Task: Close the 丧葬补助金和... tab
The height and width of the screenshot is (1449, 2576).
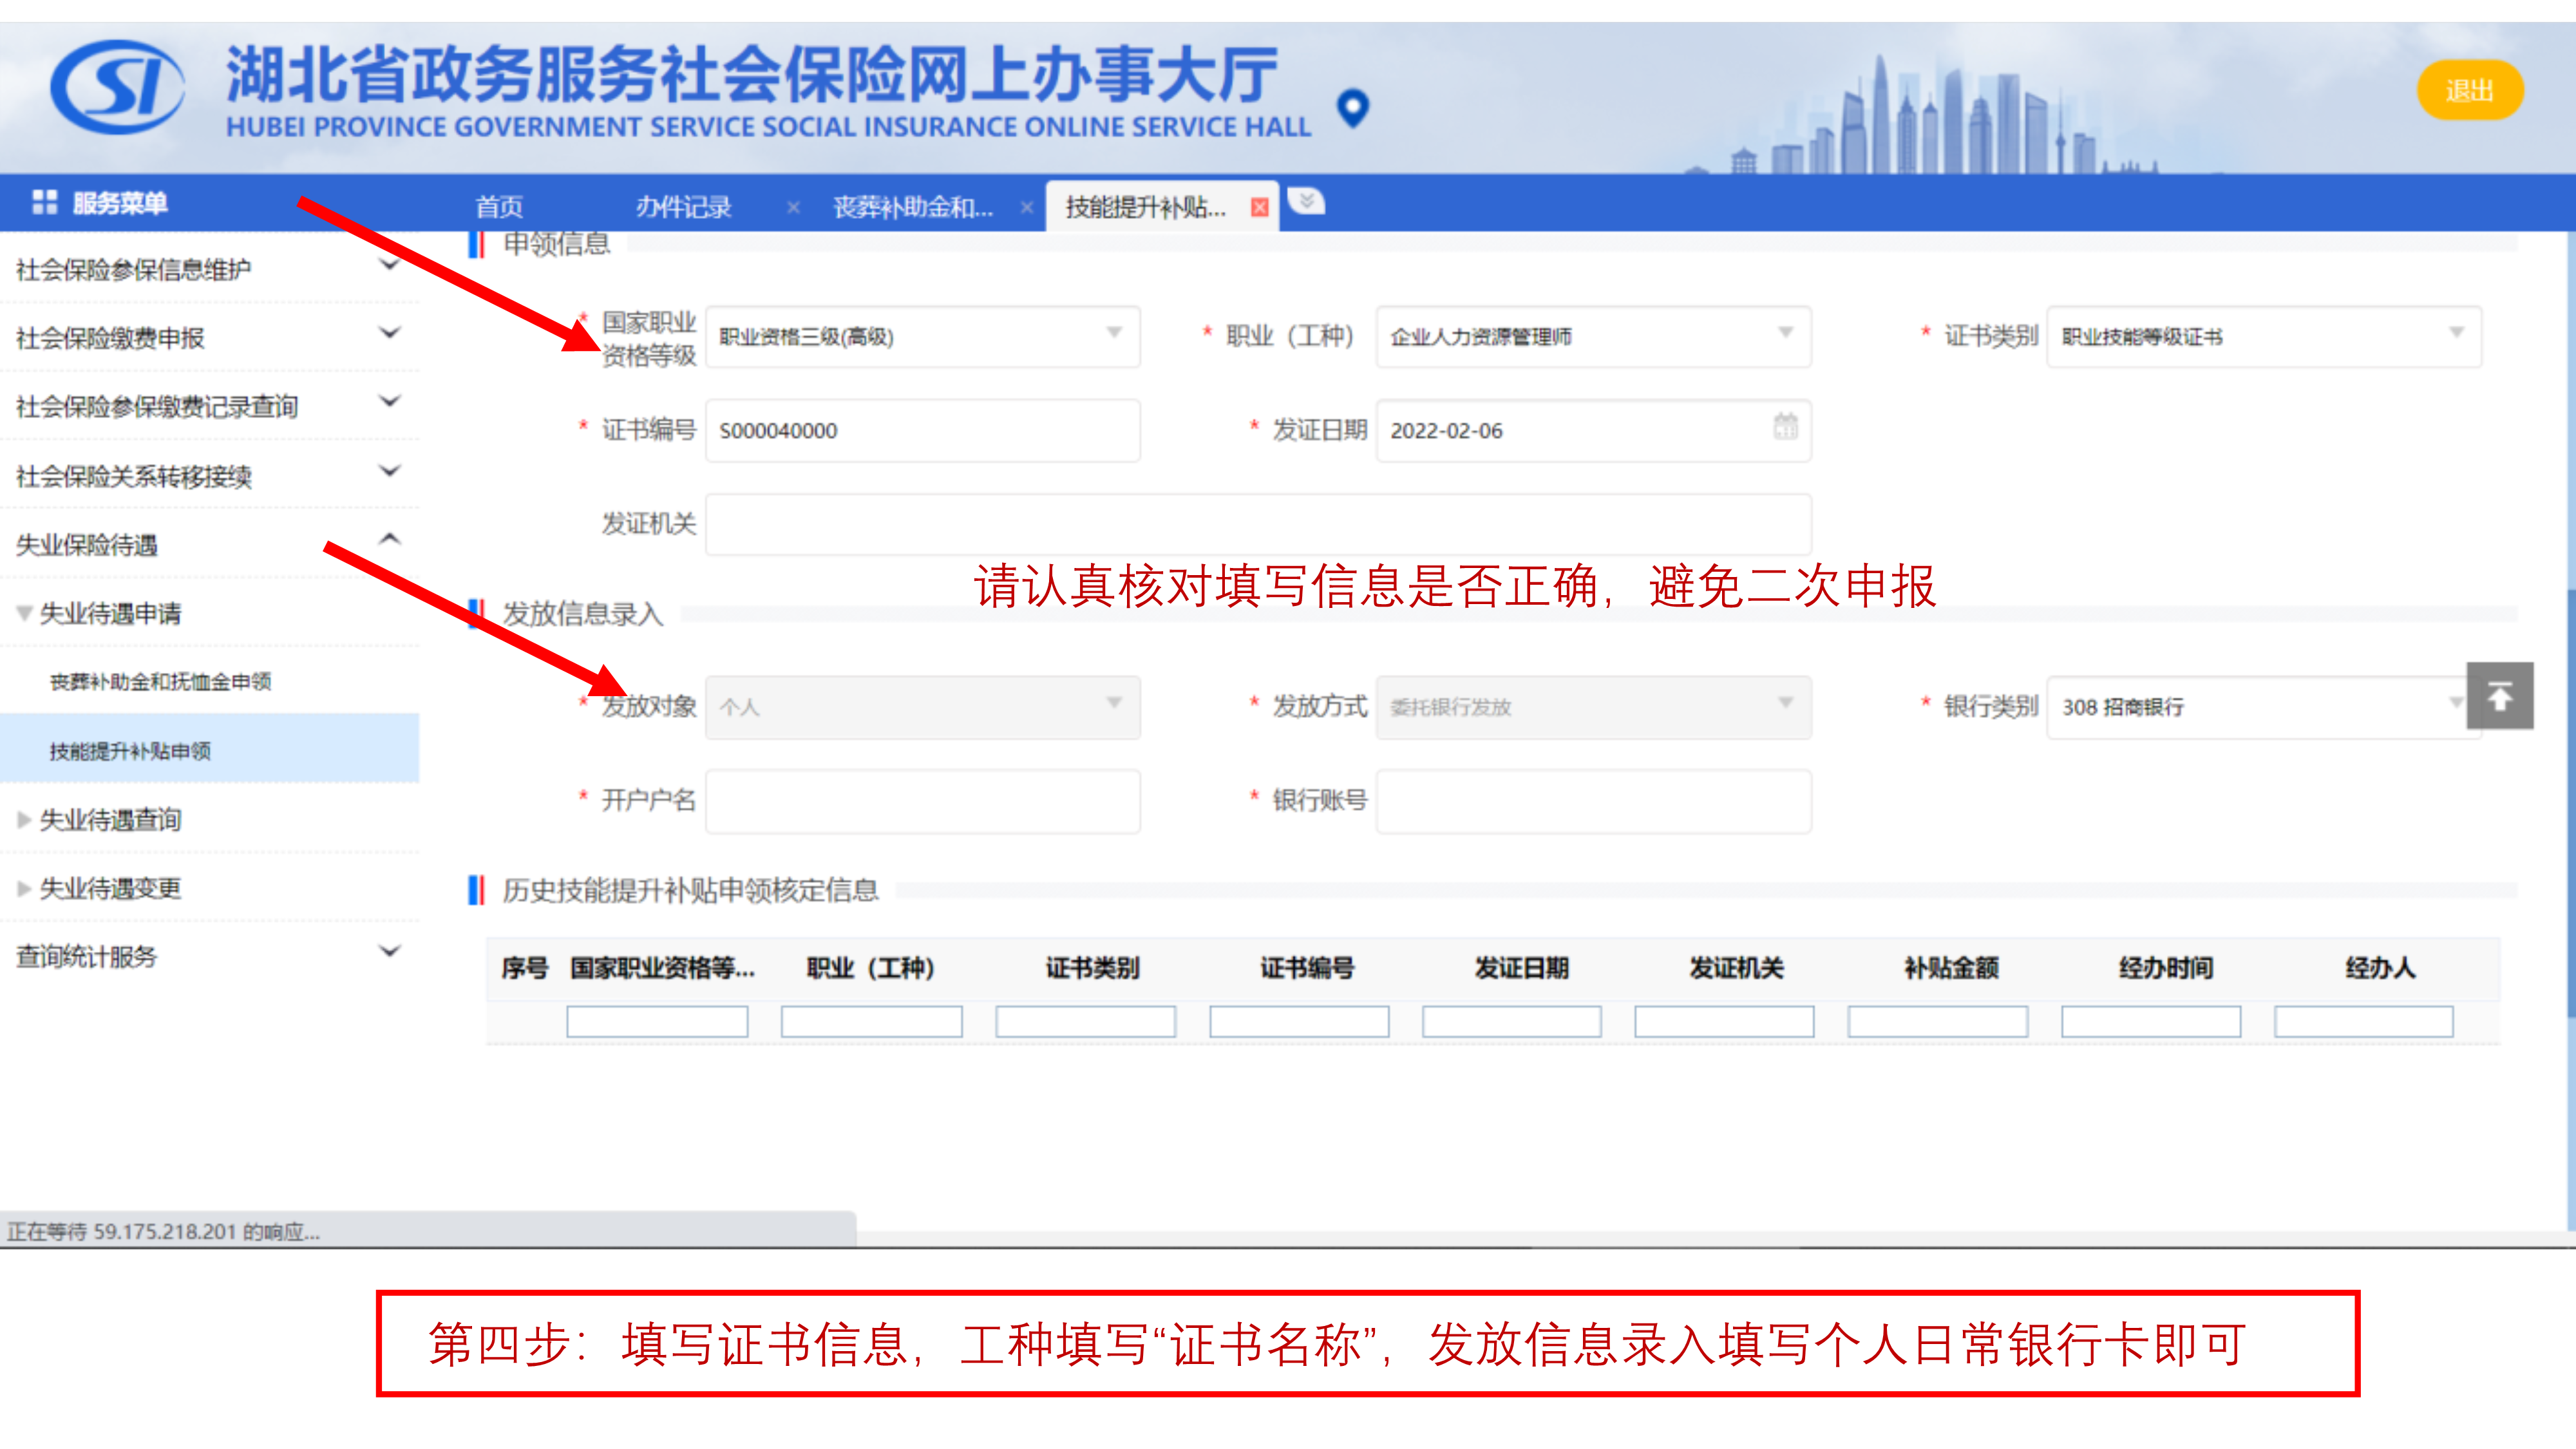Action: (1027, 208)
